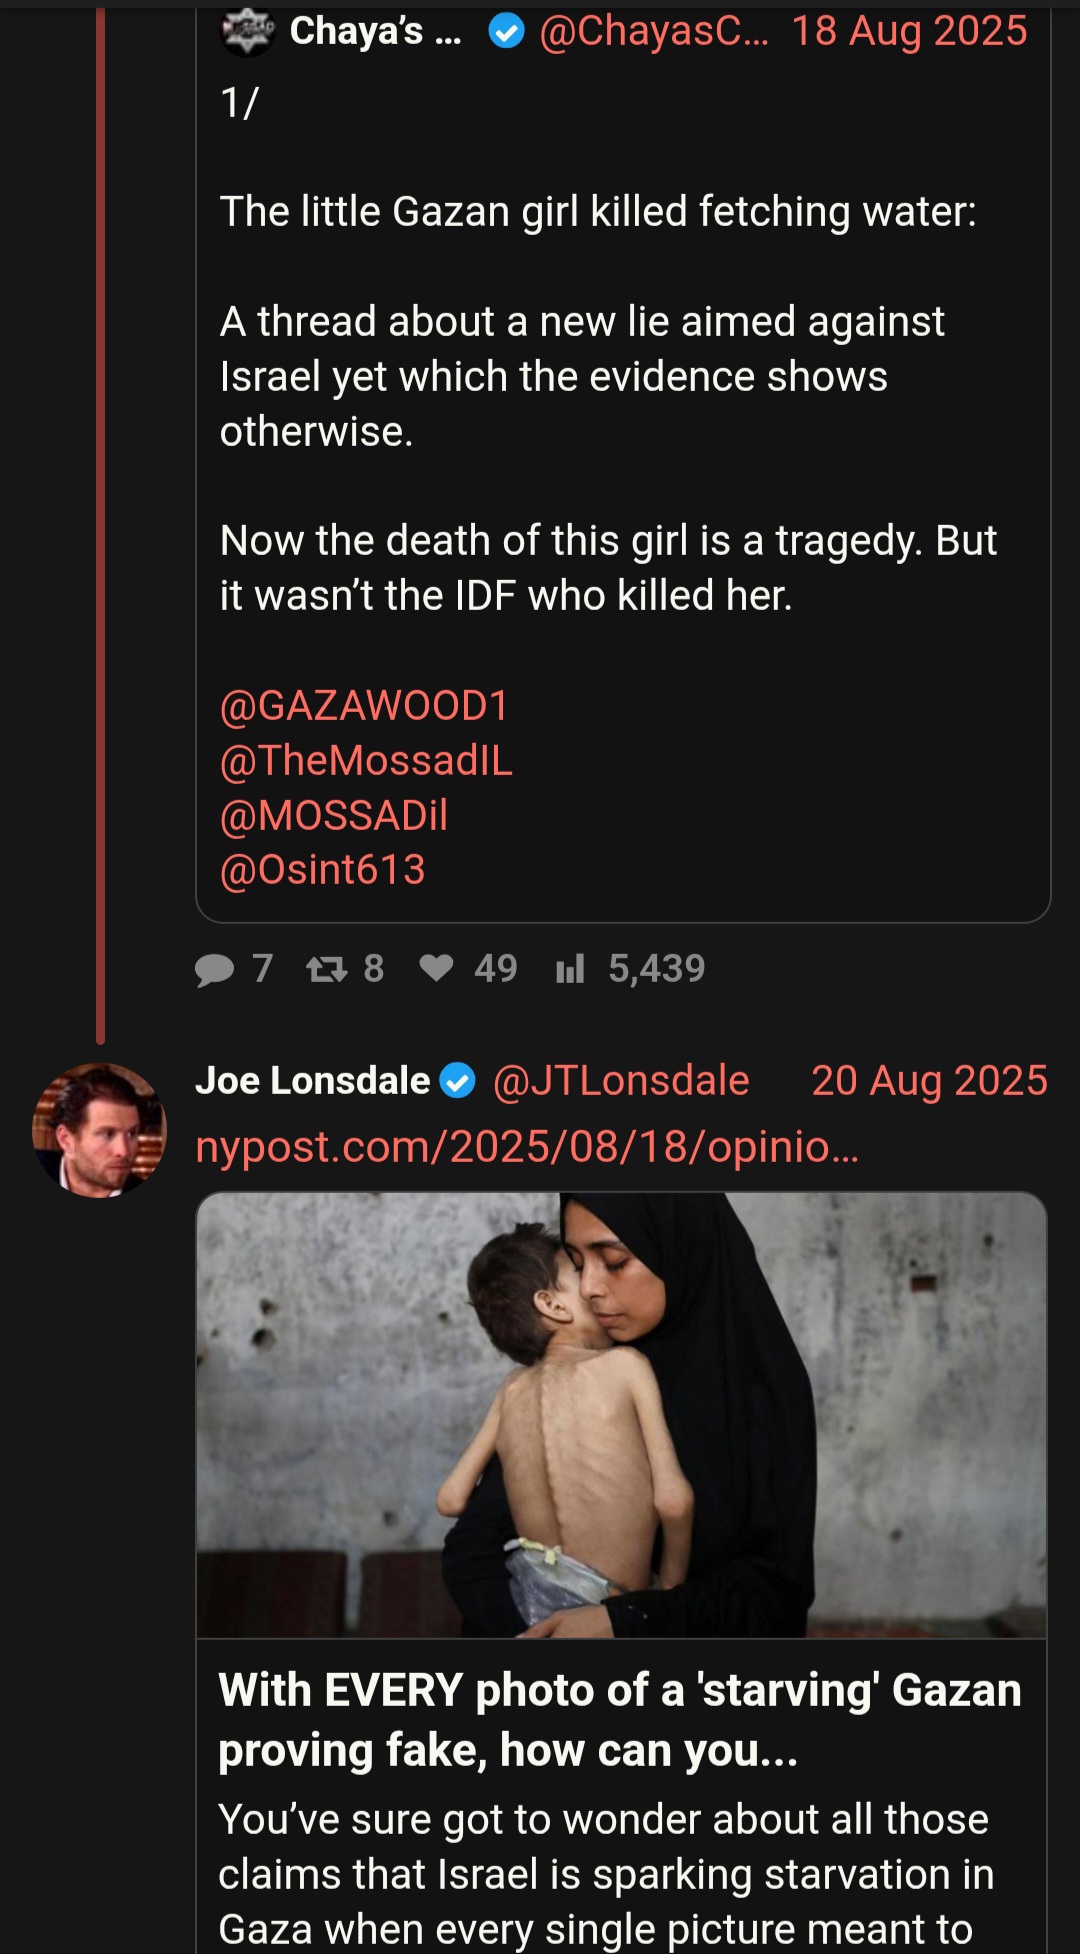Viewport: 1080px width, 1954px height.
Task: Click Joe Lonsdale's verified badge icon
Action: [458, 1081]
